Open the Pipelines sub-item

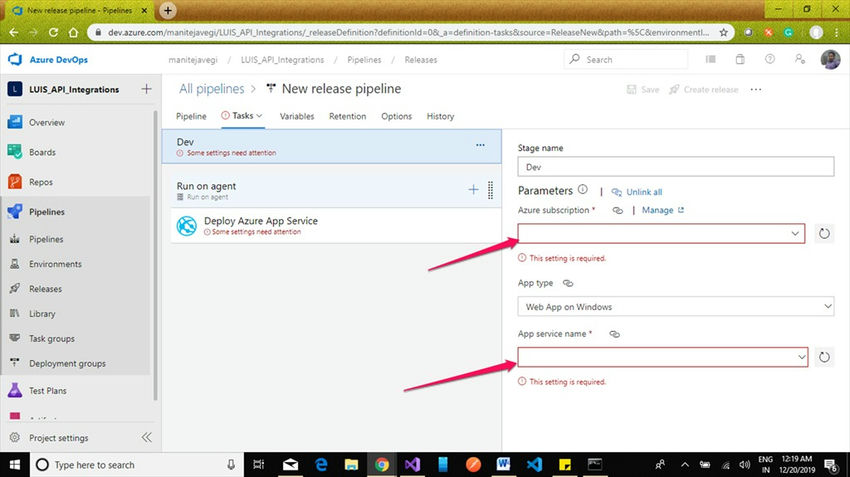pyautogui.click(x=46, y=239)
